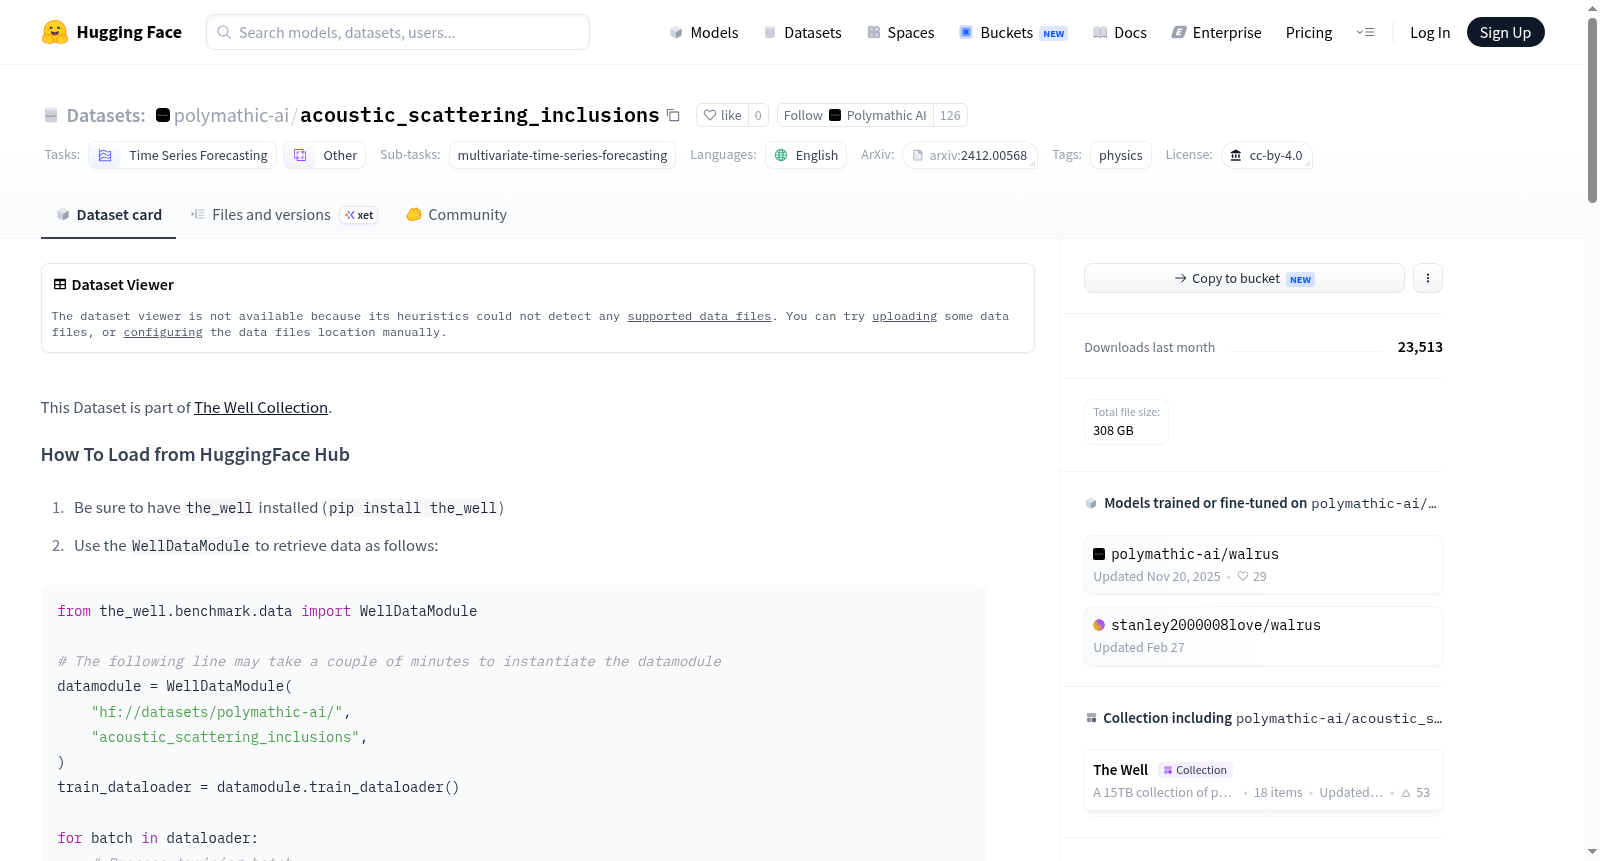Click the 23,513 downloads last month value
Screen dimensions: 1600x861
click(1420, 347)
